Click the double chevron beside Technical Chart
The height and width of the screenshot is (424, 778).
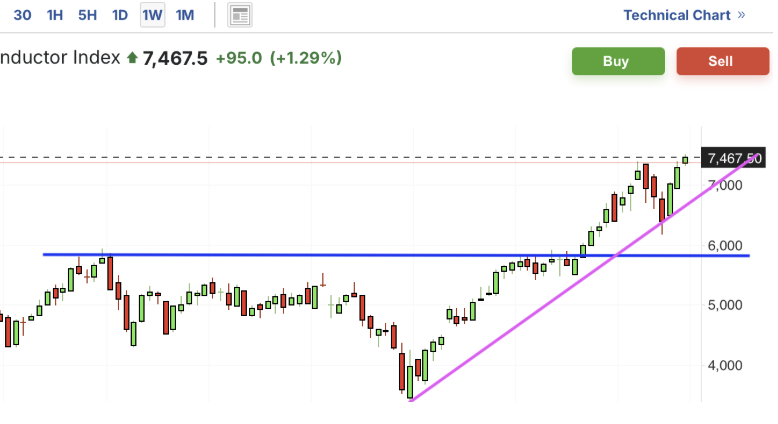pos(741,15)
